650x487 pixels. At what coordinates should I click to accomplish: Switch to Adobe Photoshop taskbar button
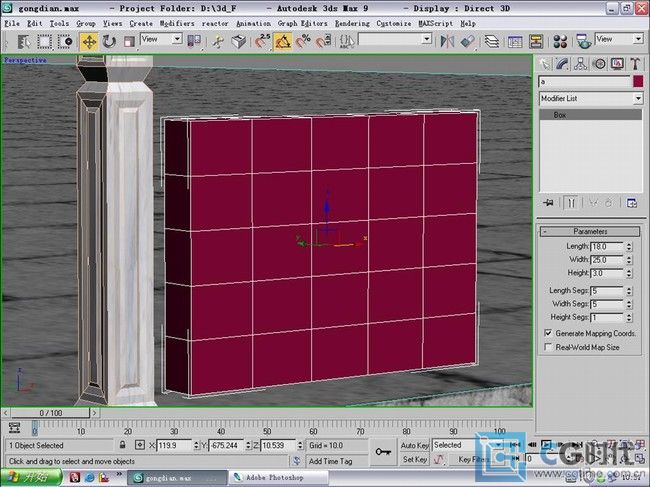279,478
